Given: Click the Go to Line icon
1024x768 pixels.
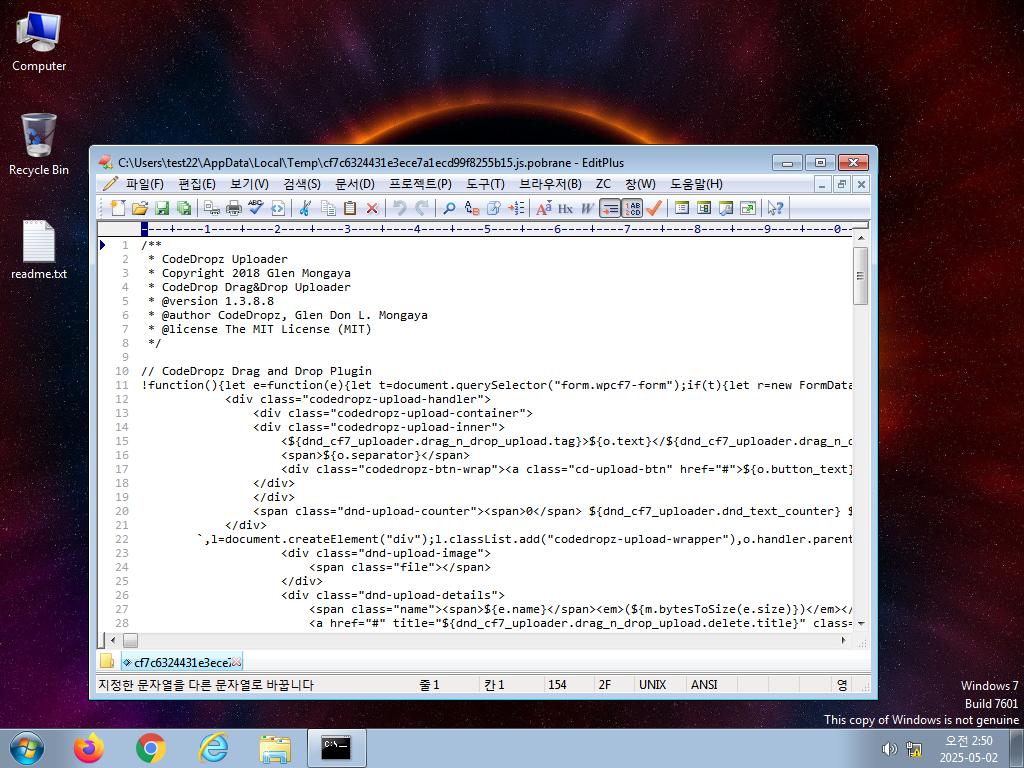Looking at the screenshot, I should click(516, 208).
